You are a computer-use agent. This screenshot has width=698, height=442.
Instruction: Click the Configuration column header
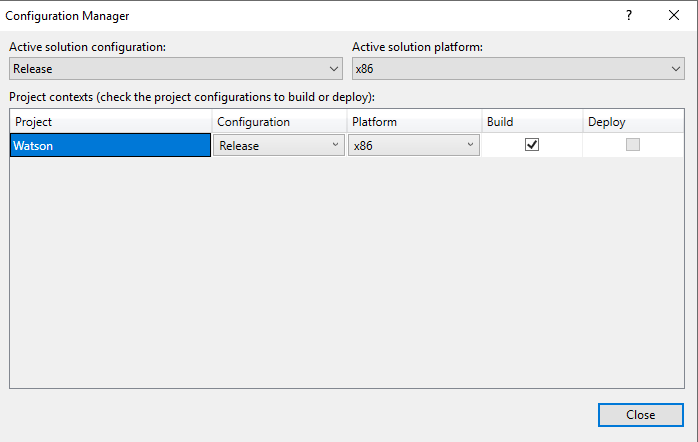coord(280,122)
